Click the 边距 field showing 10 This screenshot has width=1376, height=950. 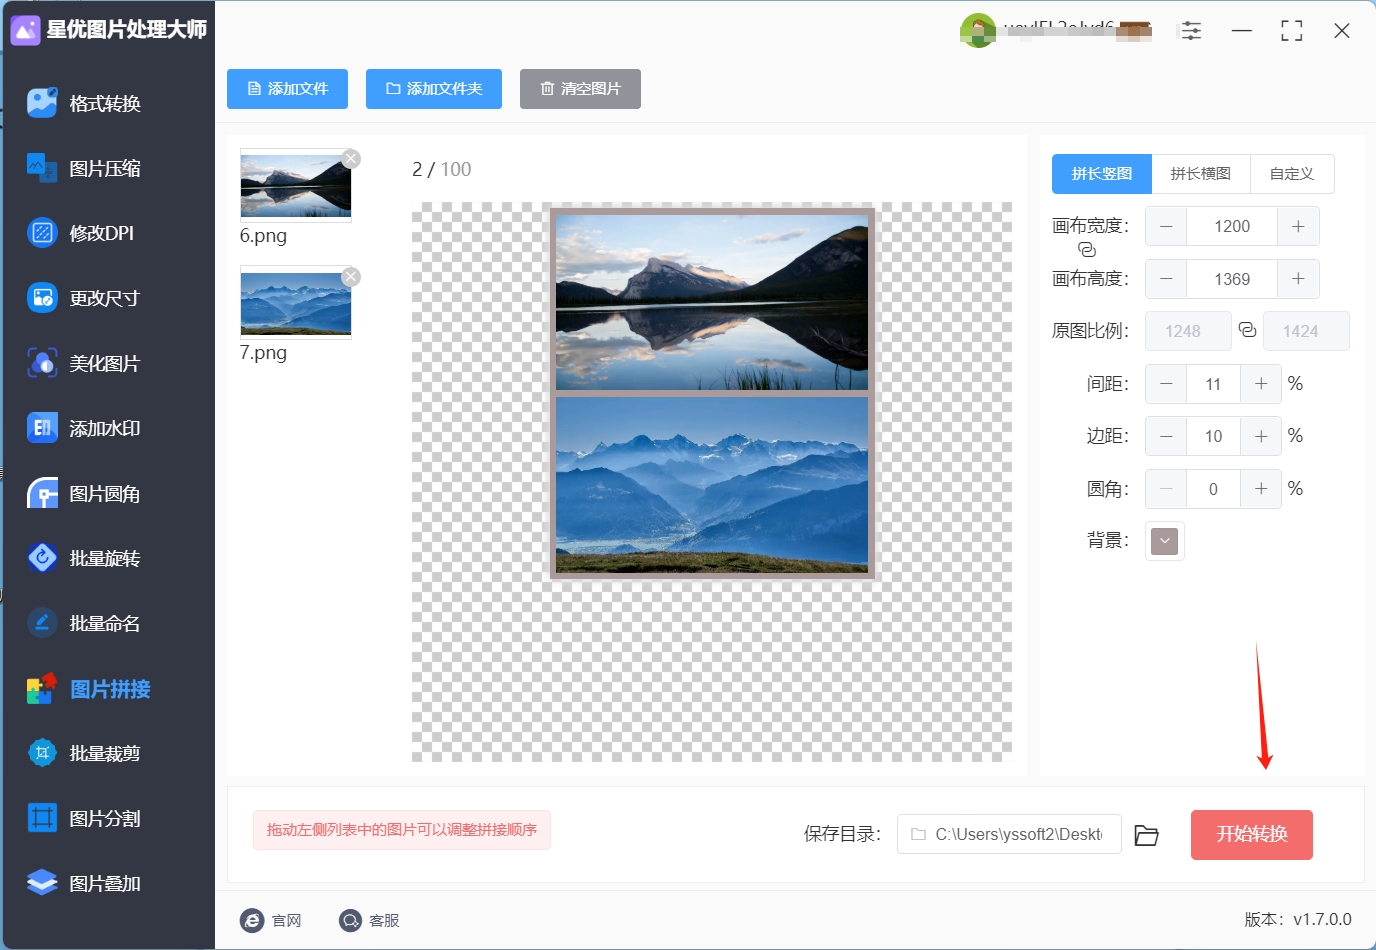tap(1213, 436)
